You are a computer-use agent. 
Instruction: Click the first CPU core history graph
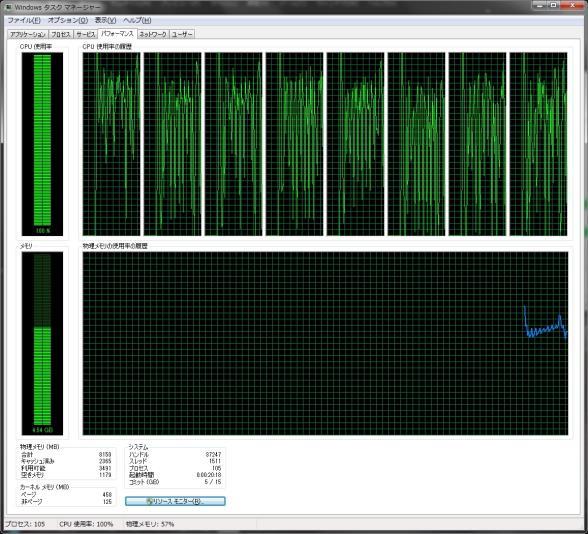pyautogui.click(x=111, y=144)
